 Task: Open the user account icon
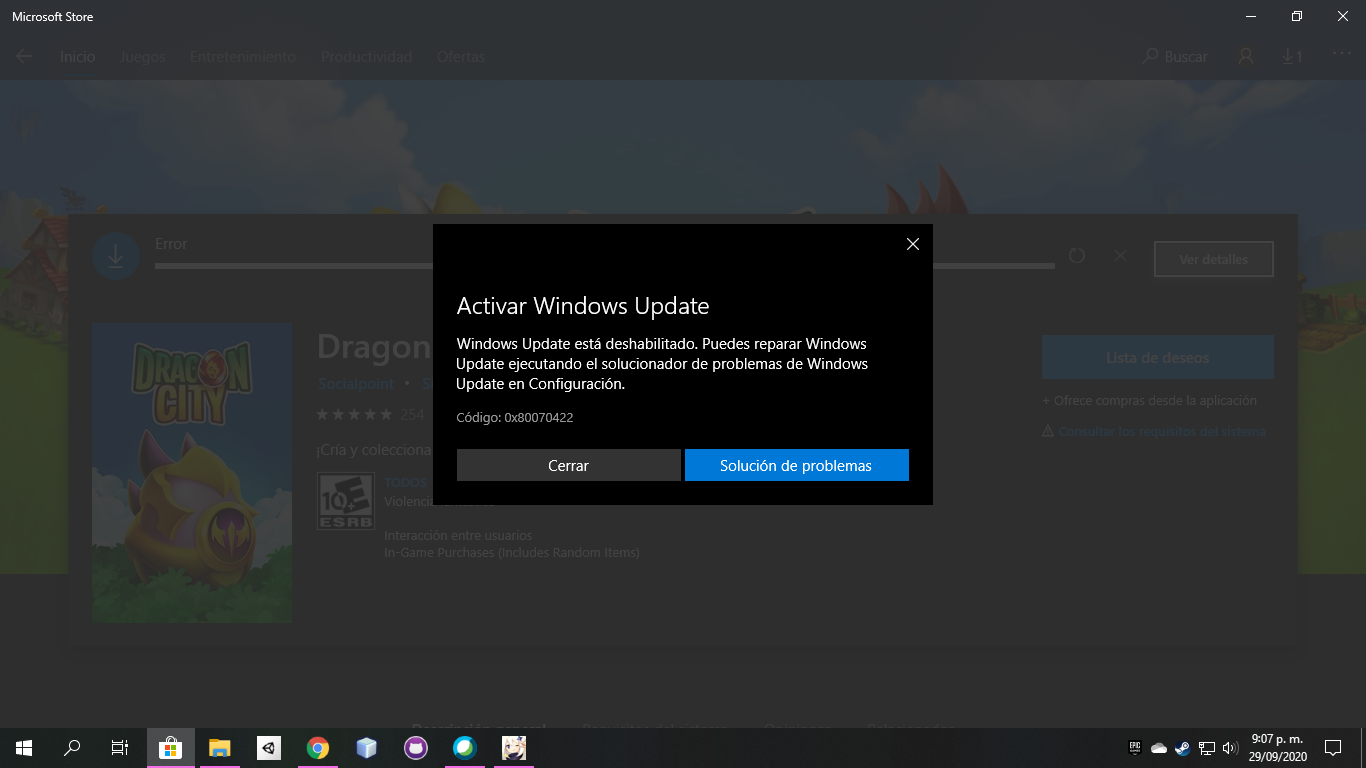click(1246, 57)
